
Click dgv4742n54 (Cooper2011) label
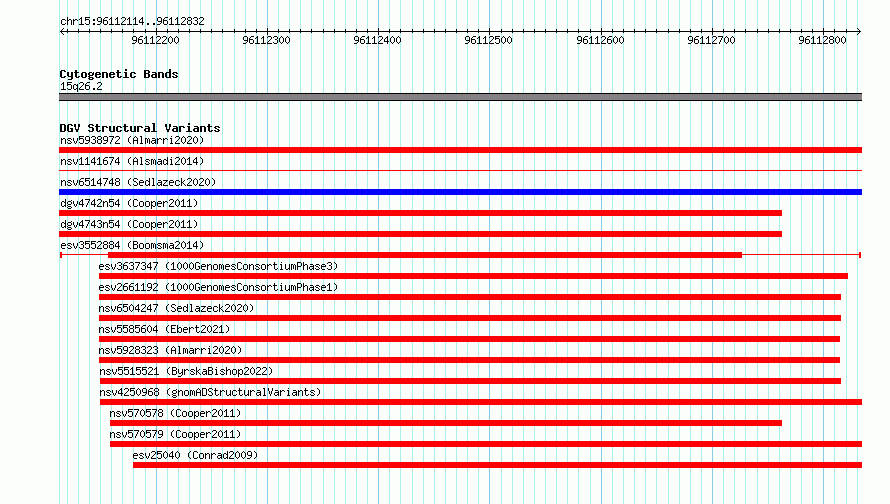point(129,203)
